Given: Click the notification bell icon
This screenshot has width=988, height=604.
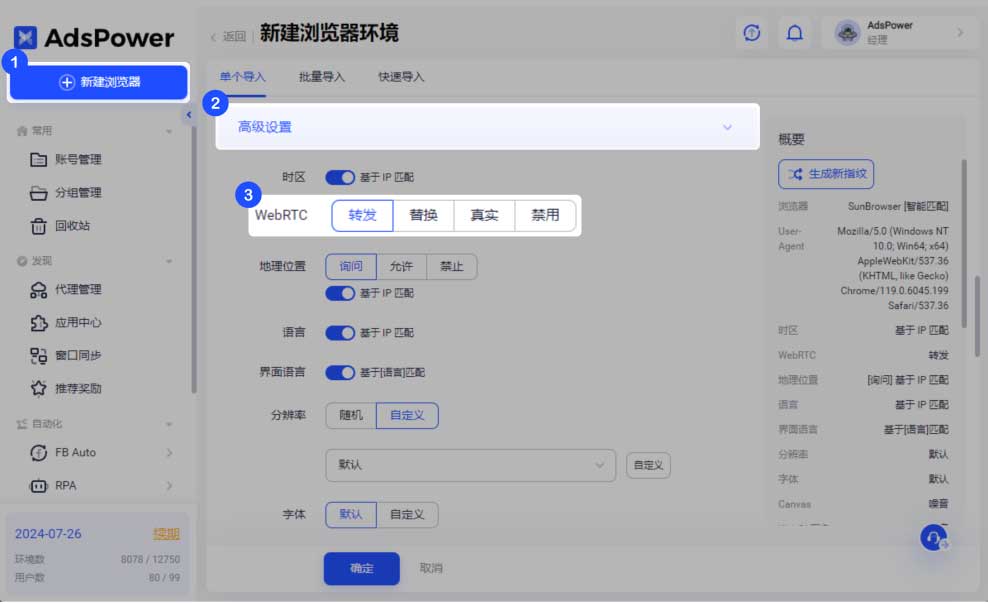Looking at the screenshot, I should (x=794, y=33).
